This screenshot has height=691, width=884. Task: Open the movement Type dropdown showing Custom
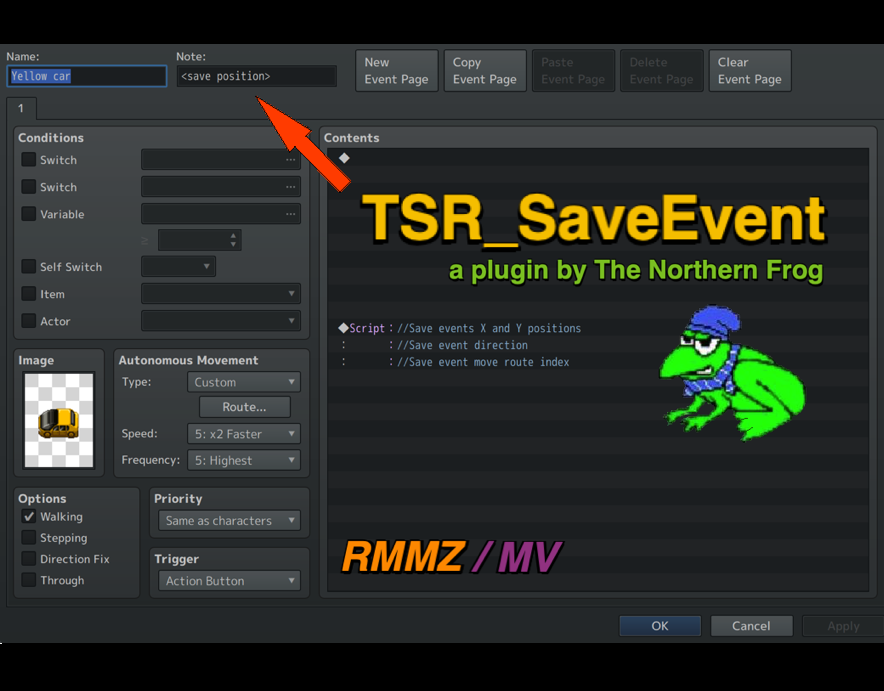point(244,382)
